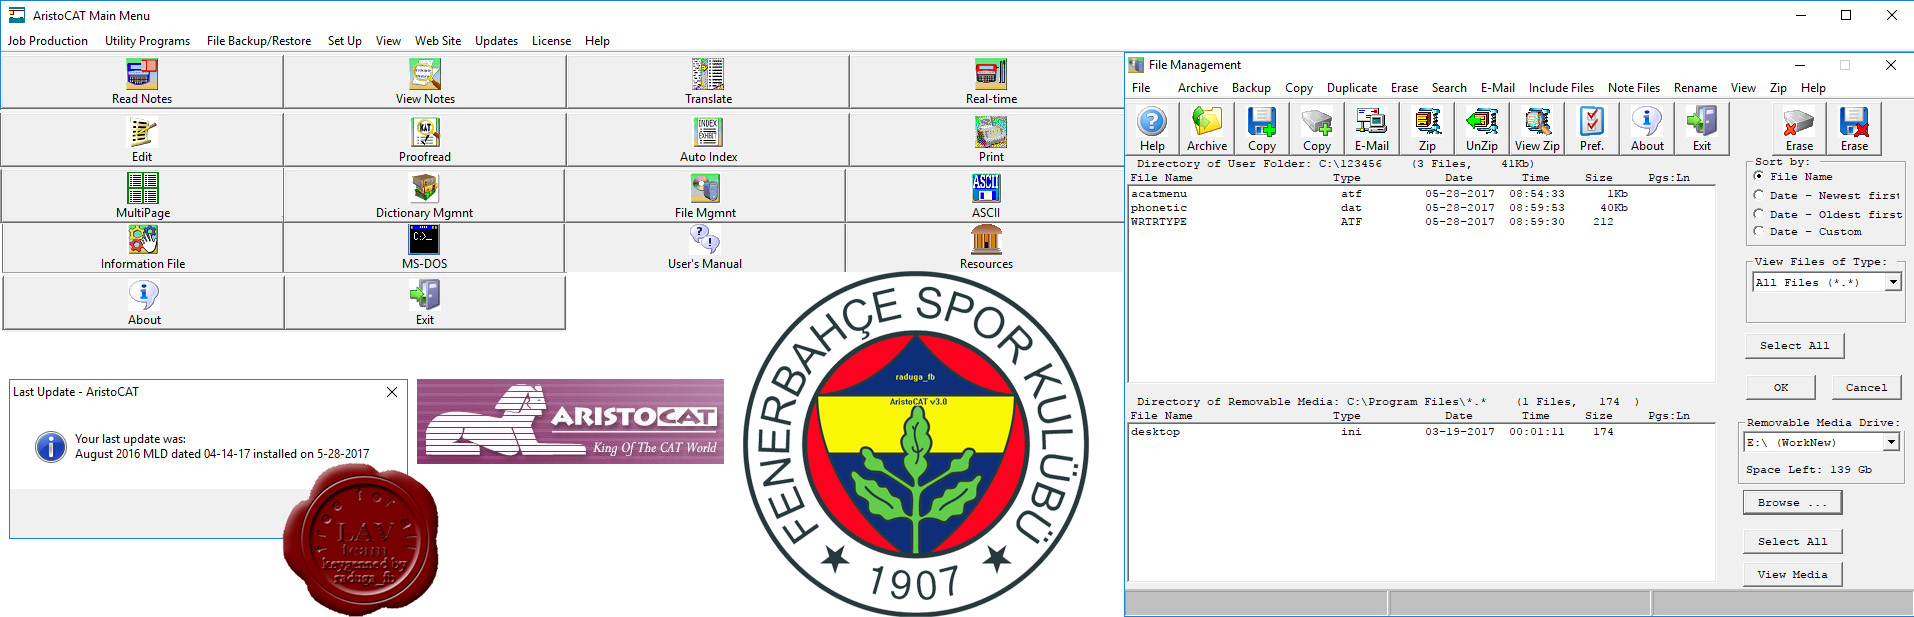Click the AristoCAT banner logo
Screen dimensions: 1914x617
[570, 421]
